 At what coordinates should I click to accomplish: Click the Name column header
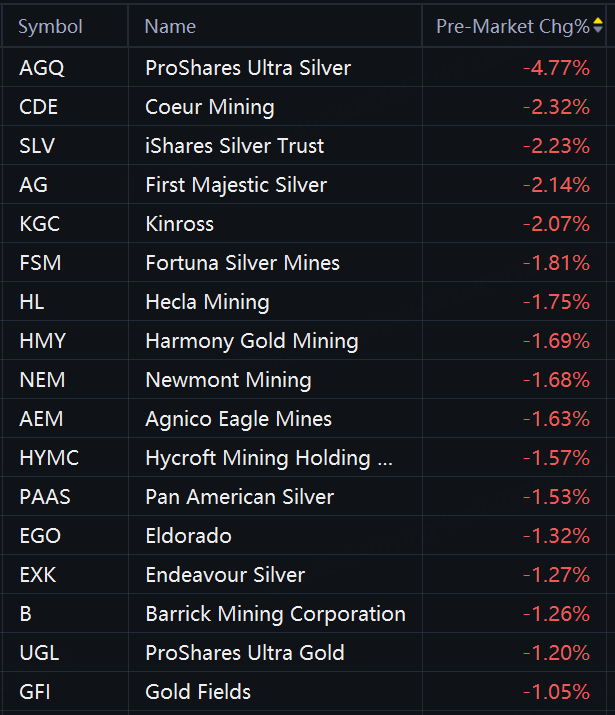[170, 26]
